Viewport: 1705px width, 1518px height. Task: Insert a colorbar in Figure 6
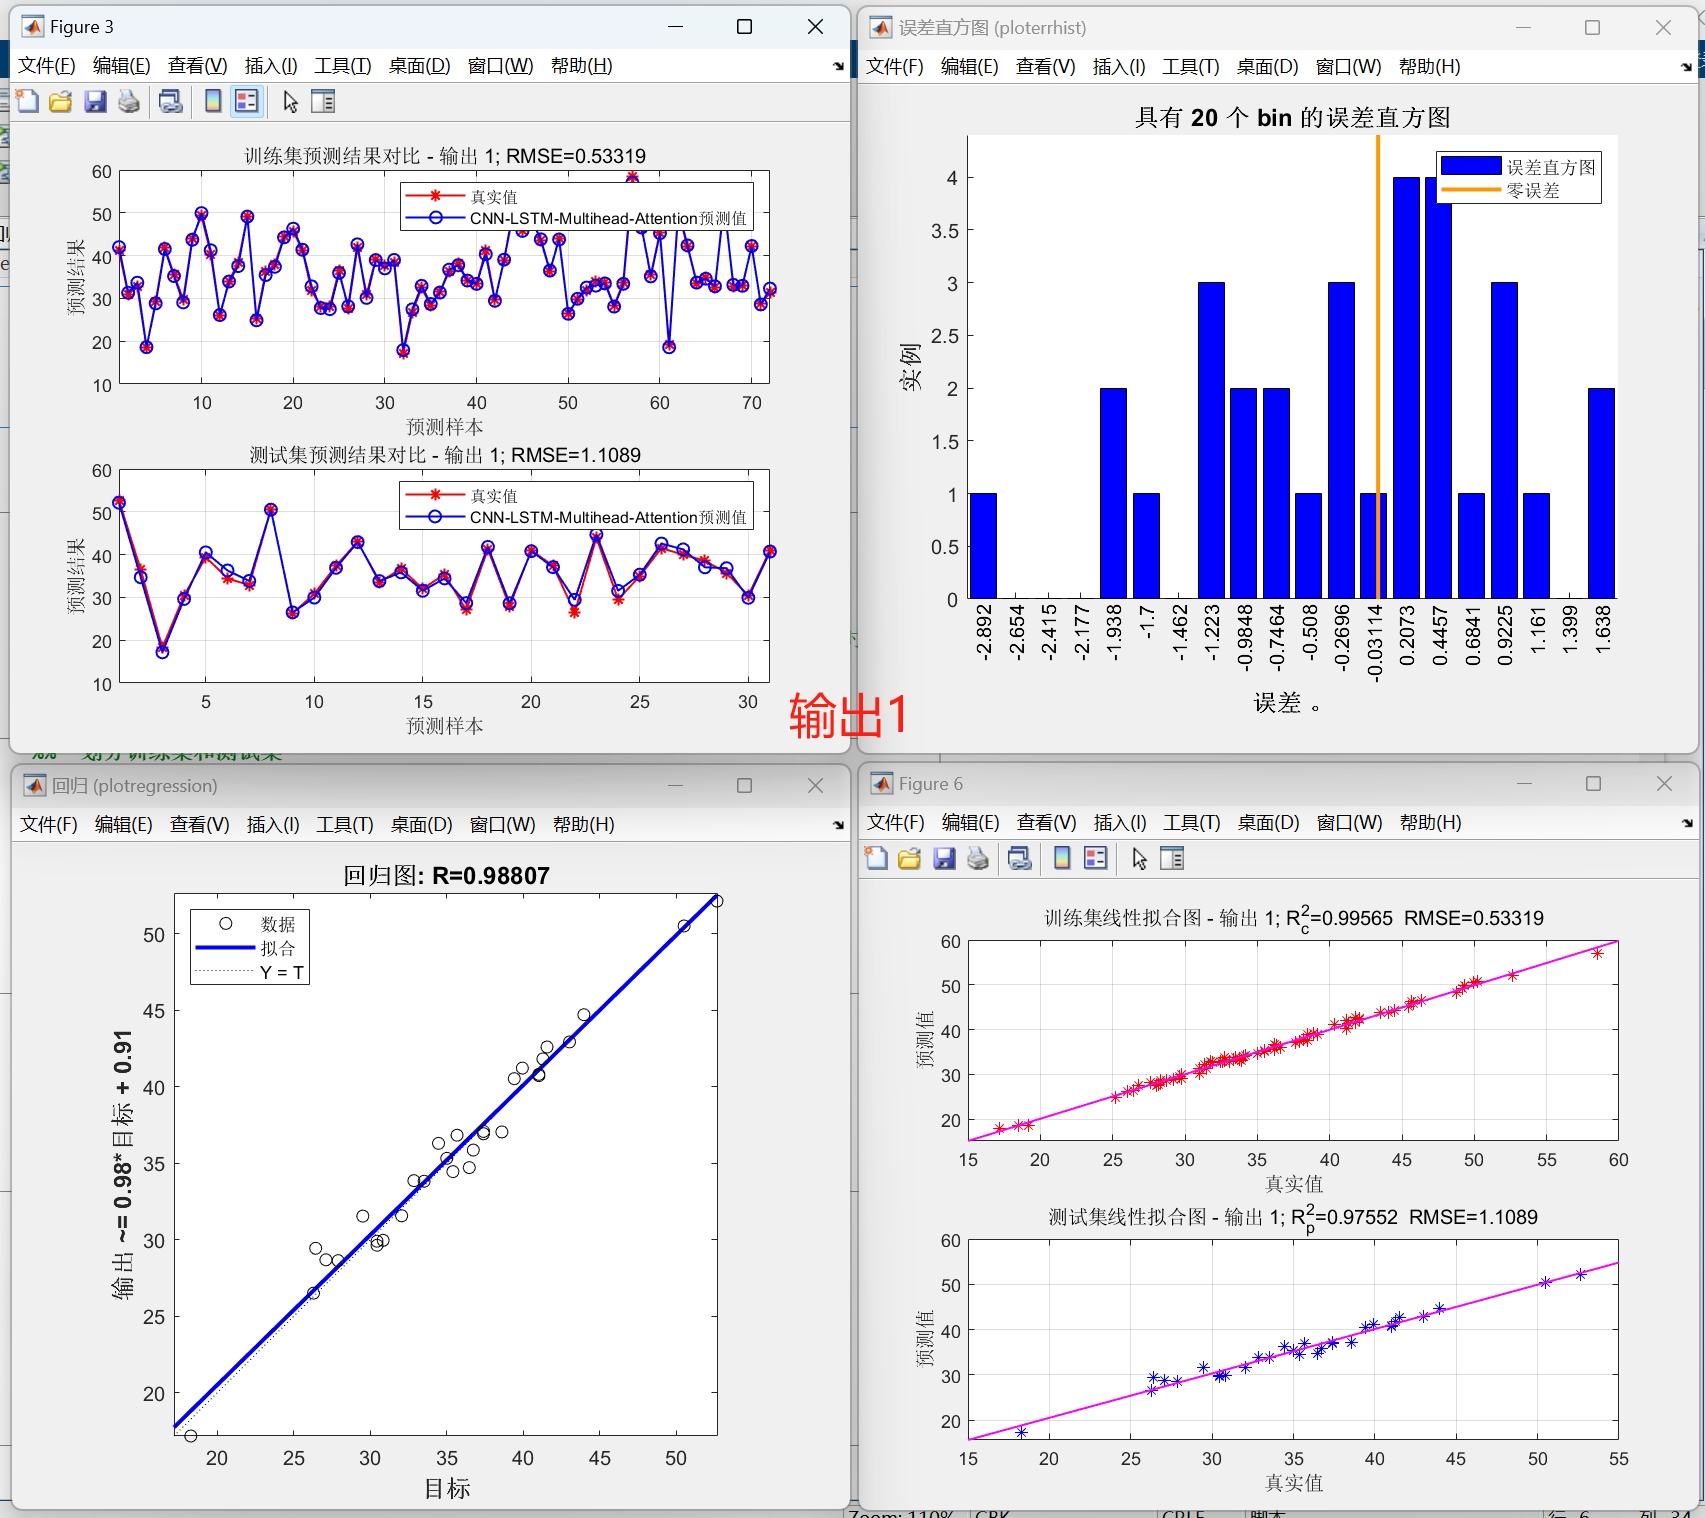coord(1062,858)
